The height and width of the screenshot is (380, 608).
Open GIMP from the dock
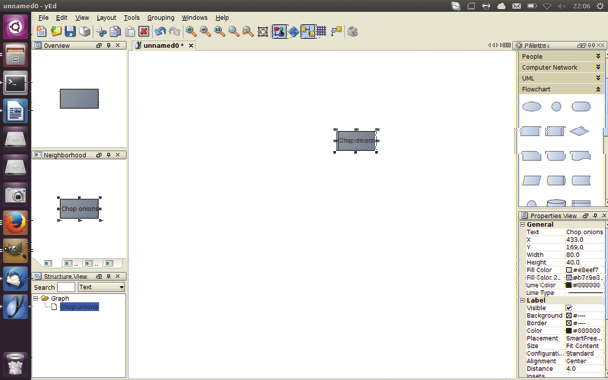click(16, 250)
